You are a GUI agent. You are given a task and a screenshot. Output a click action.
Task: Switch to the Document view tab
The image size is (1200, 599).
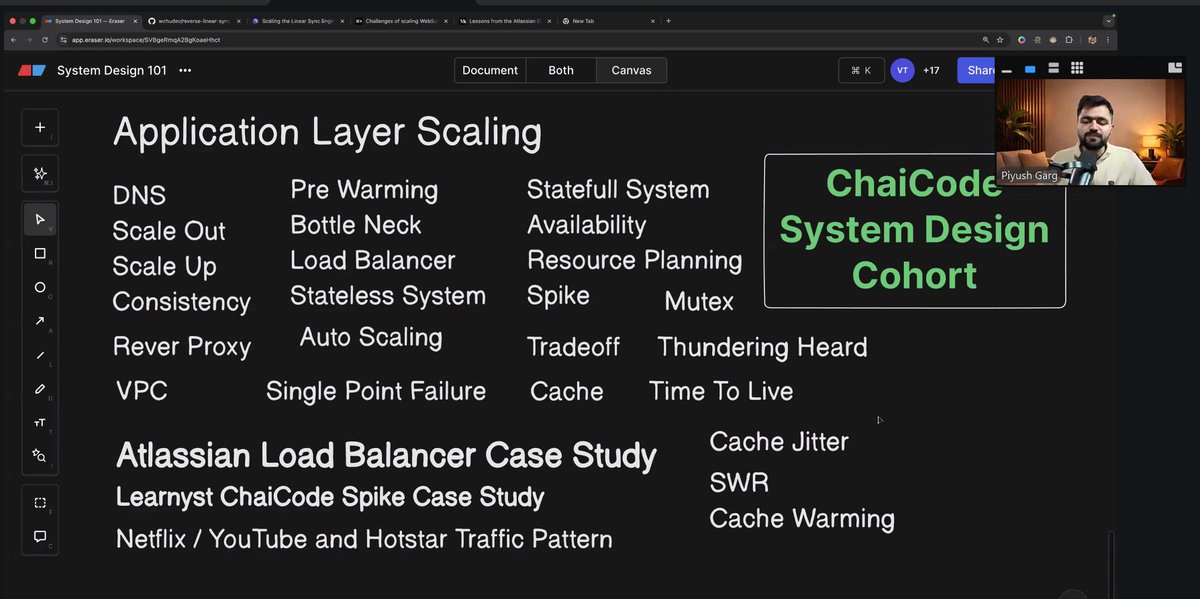(x=489, y=70)
